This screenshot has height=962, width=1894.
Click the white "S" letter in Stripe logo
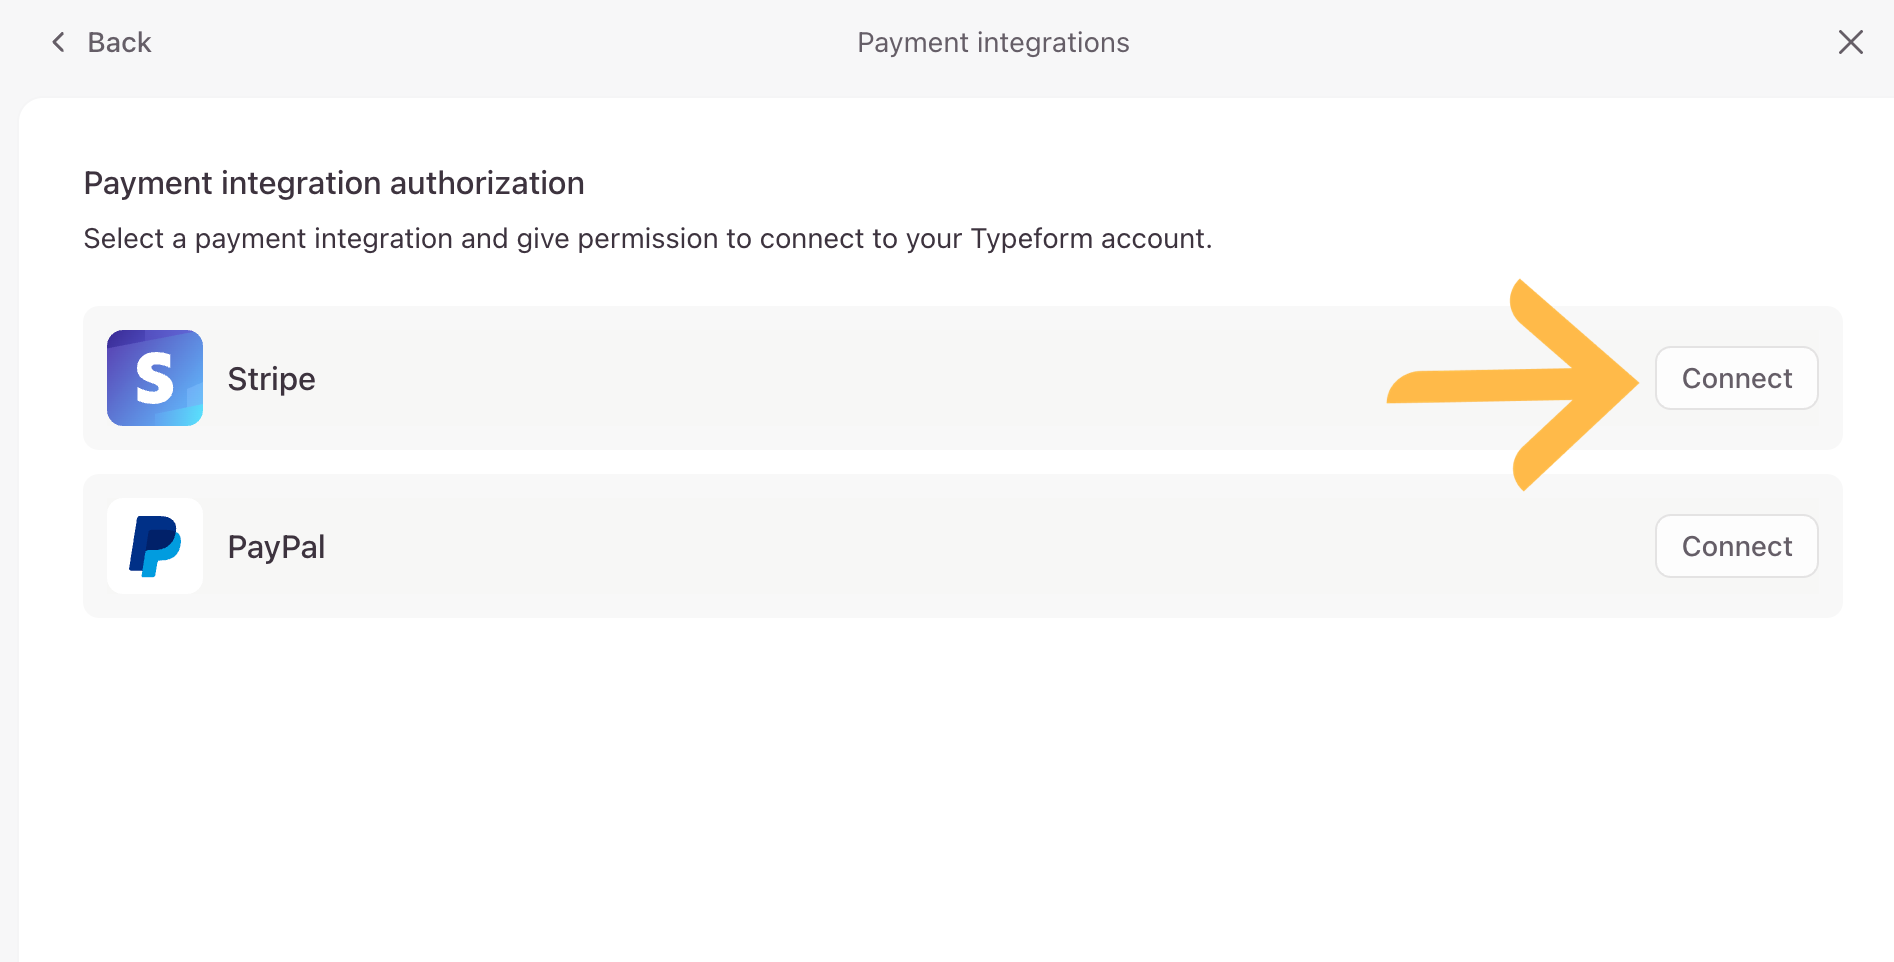tap(155, 379)
